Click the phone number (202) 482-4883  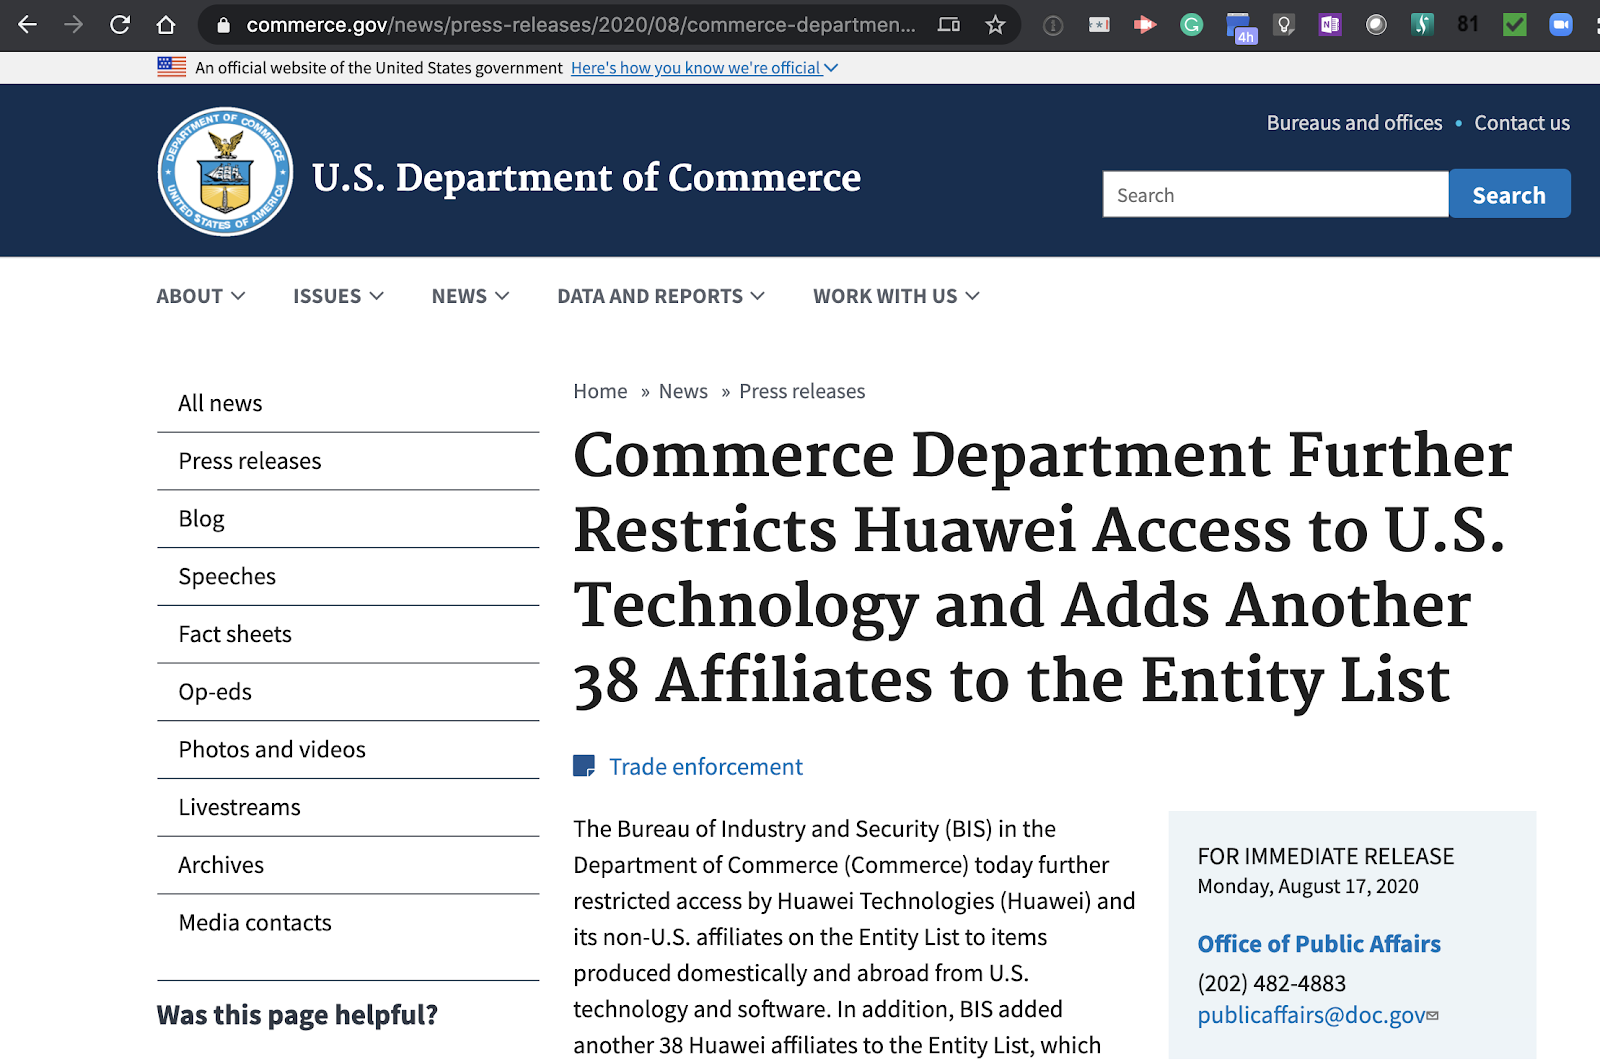[x=1272, y=983]
